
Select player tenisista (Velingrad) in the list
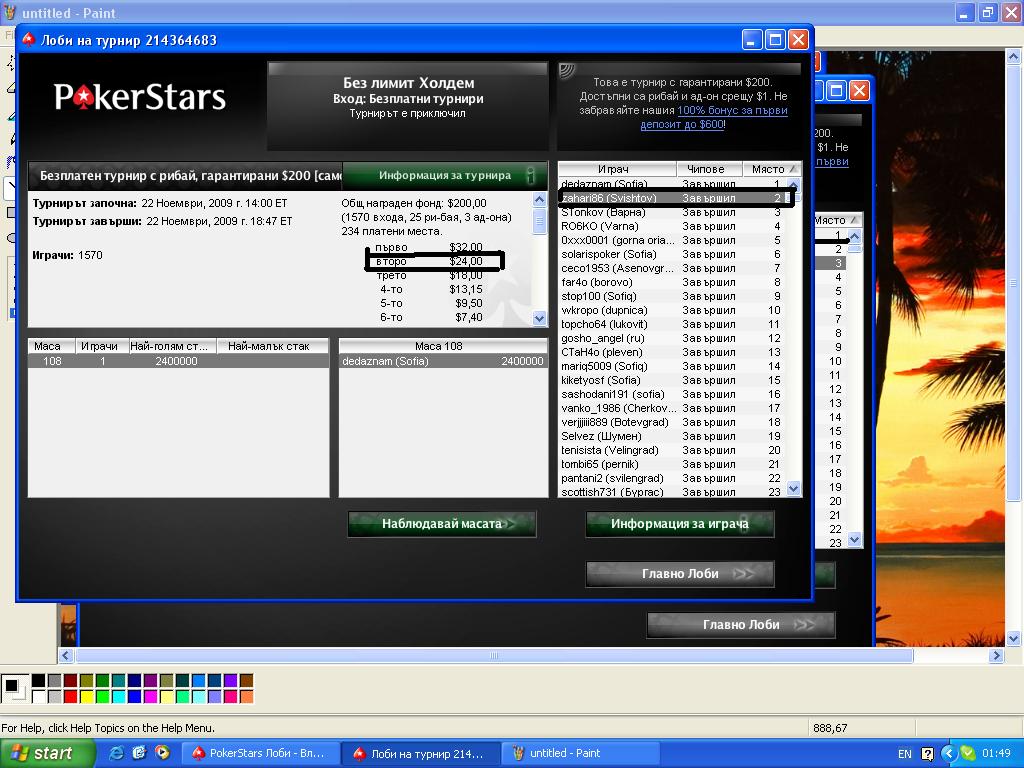point(671,450)
